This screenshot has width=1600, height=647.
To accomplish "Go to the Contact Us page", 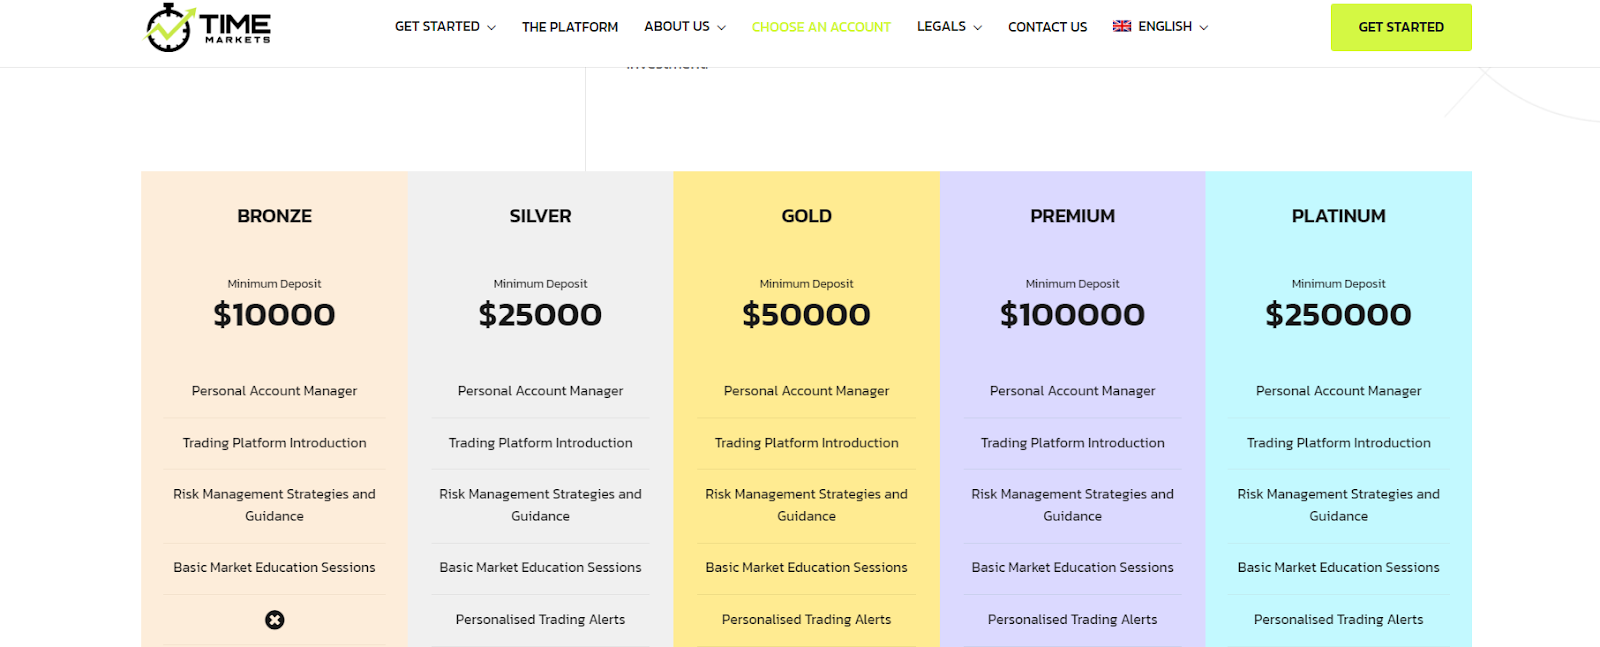I will click(1047, 27).
